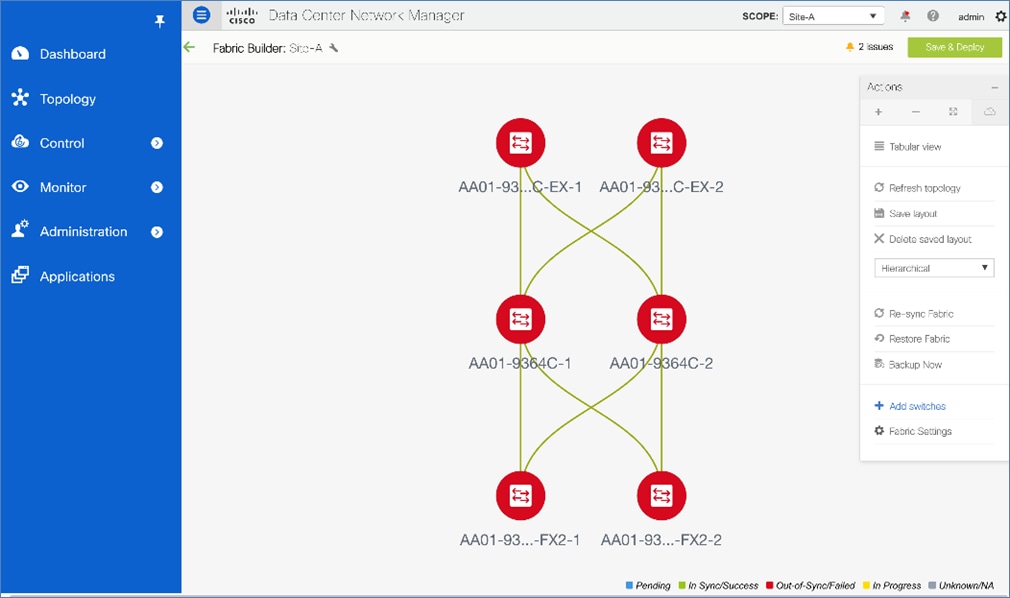Open the Dashboard page
Screen dimensions: 1010x598
tap(73, 54)
